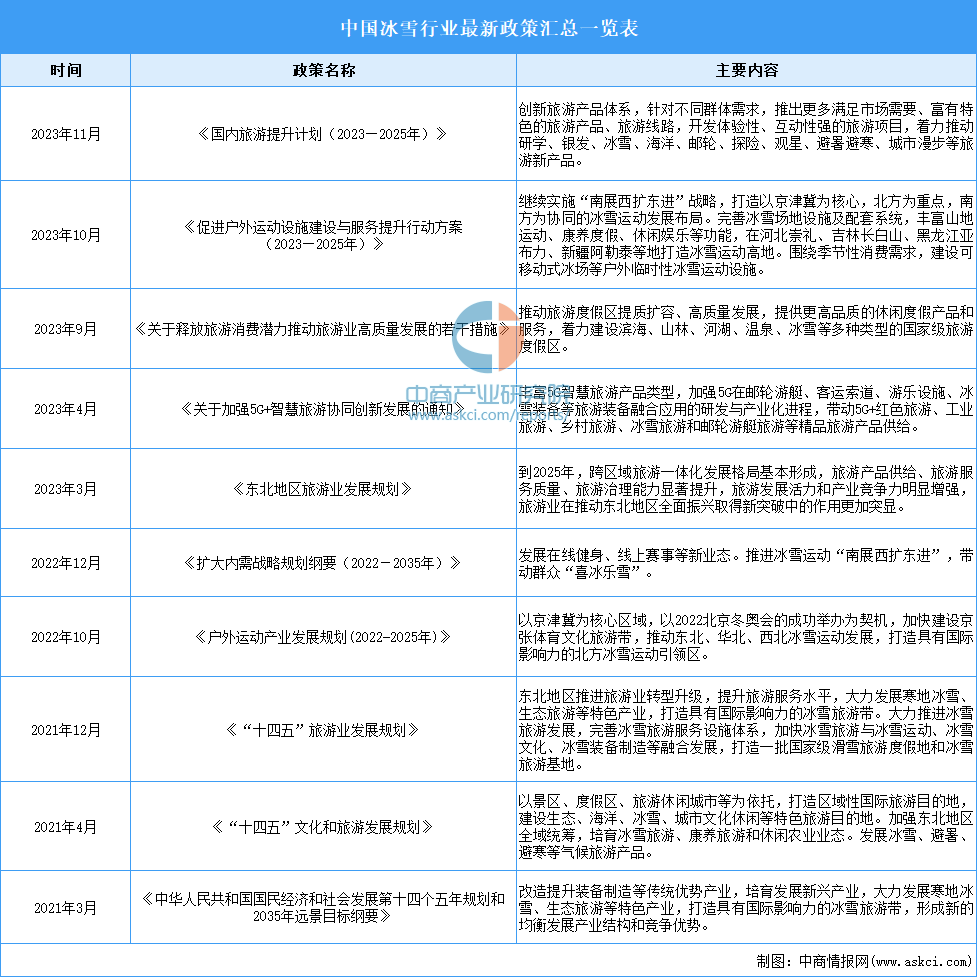Select policy 《东北地区旅游业发展规划》
This screenshot has width=977, height=977.
pyautogui.click(x=323, y=489)
